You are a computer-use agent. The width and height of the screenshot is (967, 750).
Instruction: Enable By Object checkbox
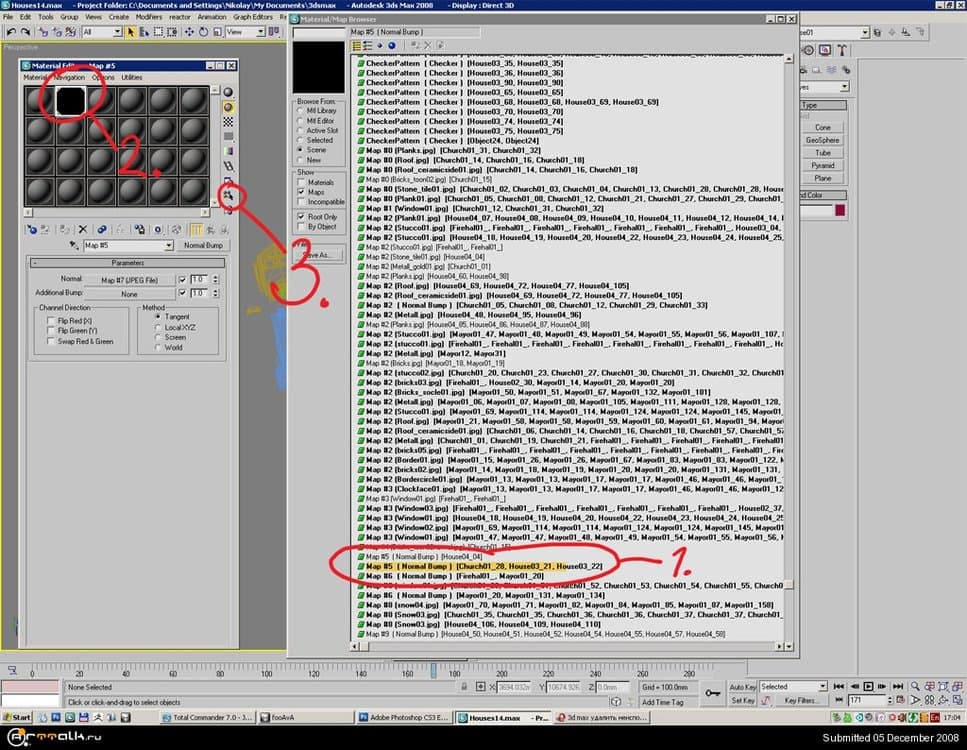(301, 227)
